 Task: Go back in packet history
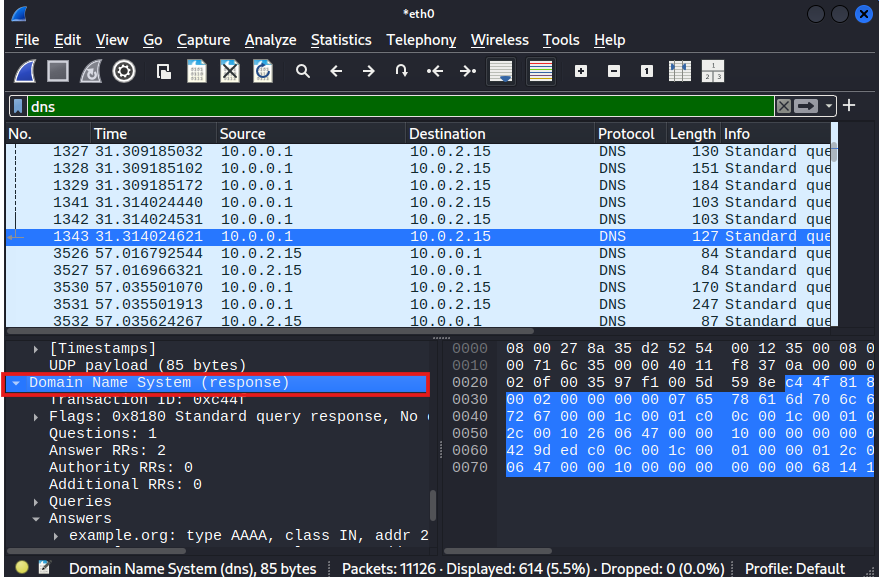point(336,71)
